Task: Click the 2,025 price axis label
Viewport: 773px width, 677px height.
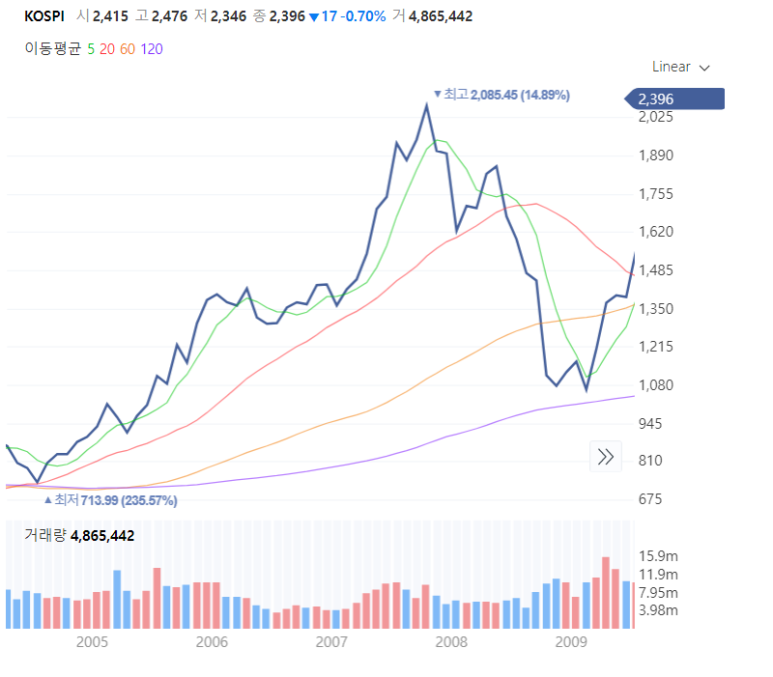Action: (x=656, y=117)
